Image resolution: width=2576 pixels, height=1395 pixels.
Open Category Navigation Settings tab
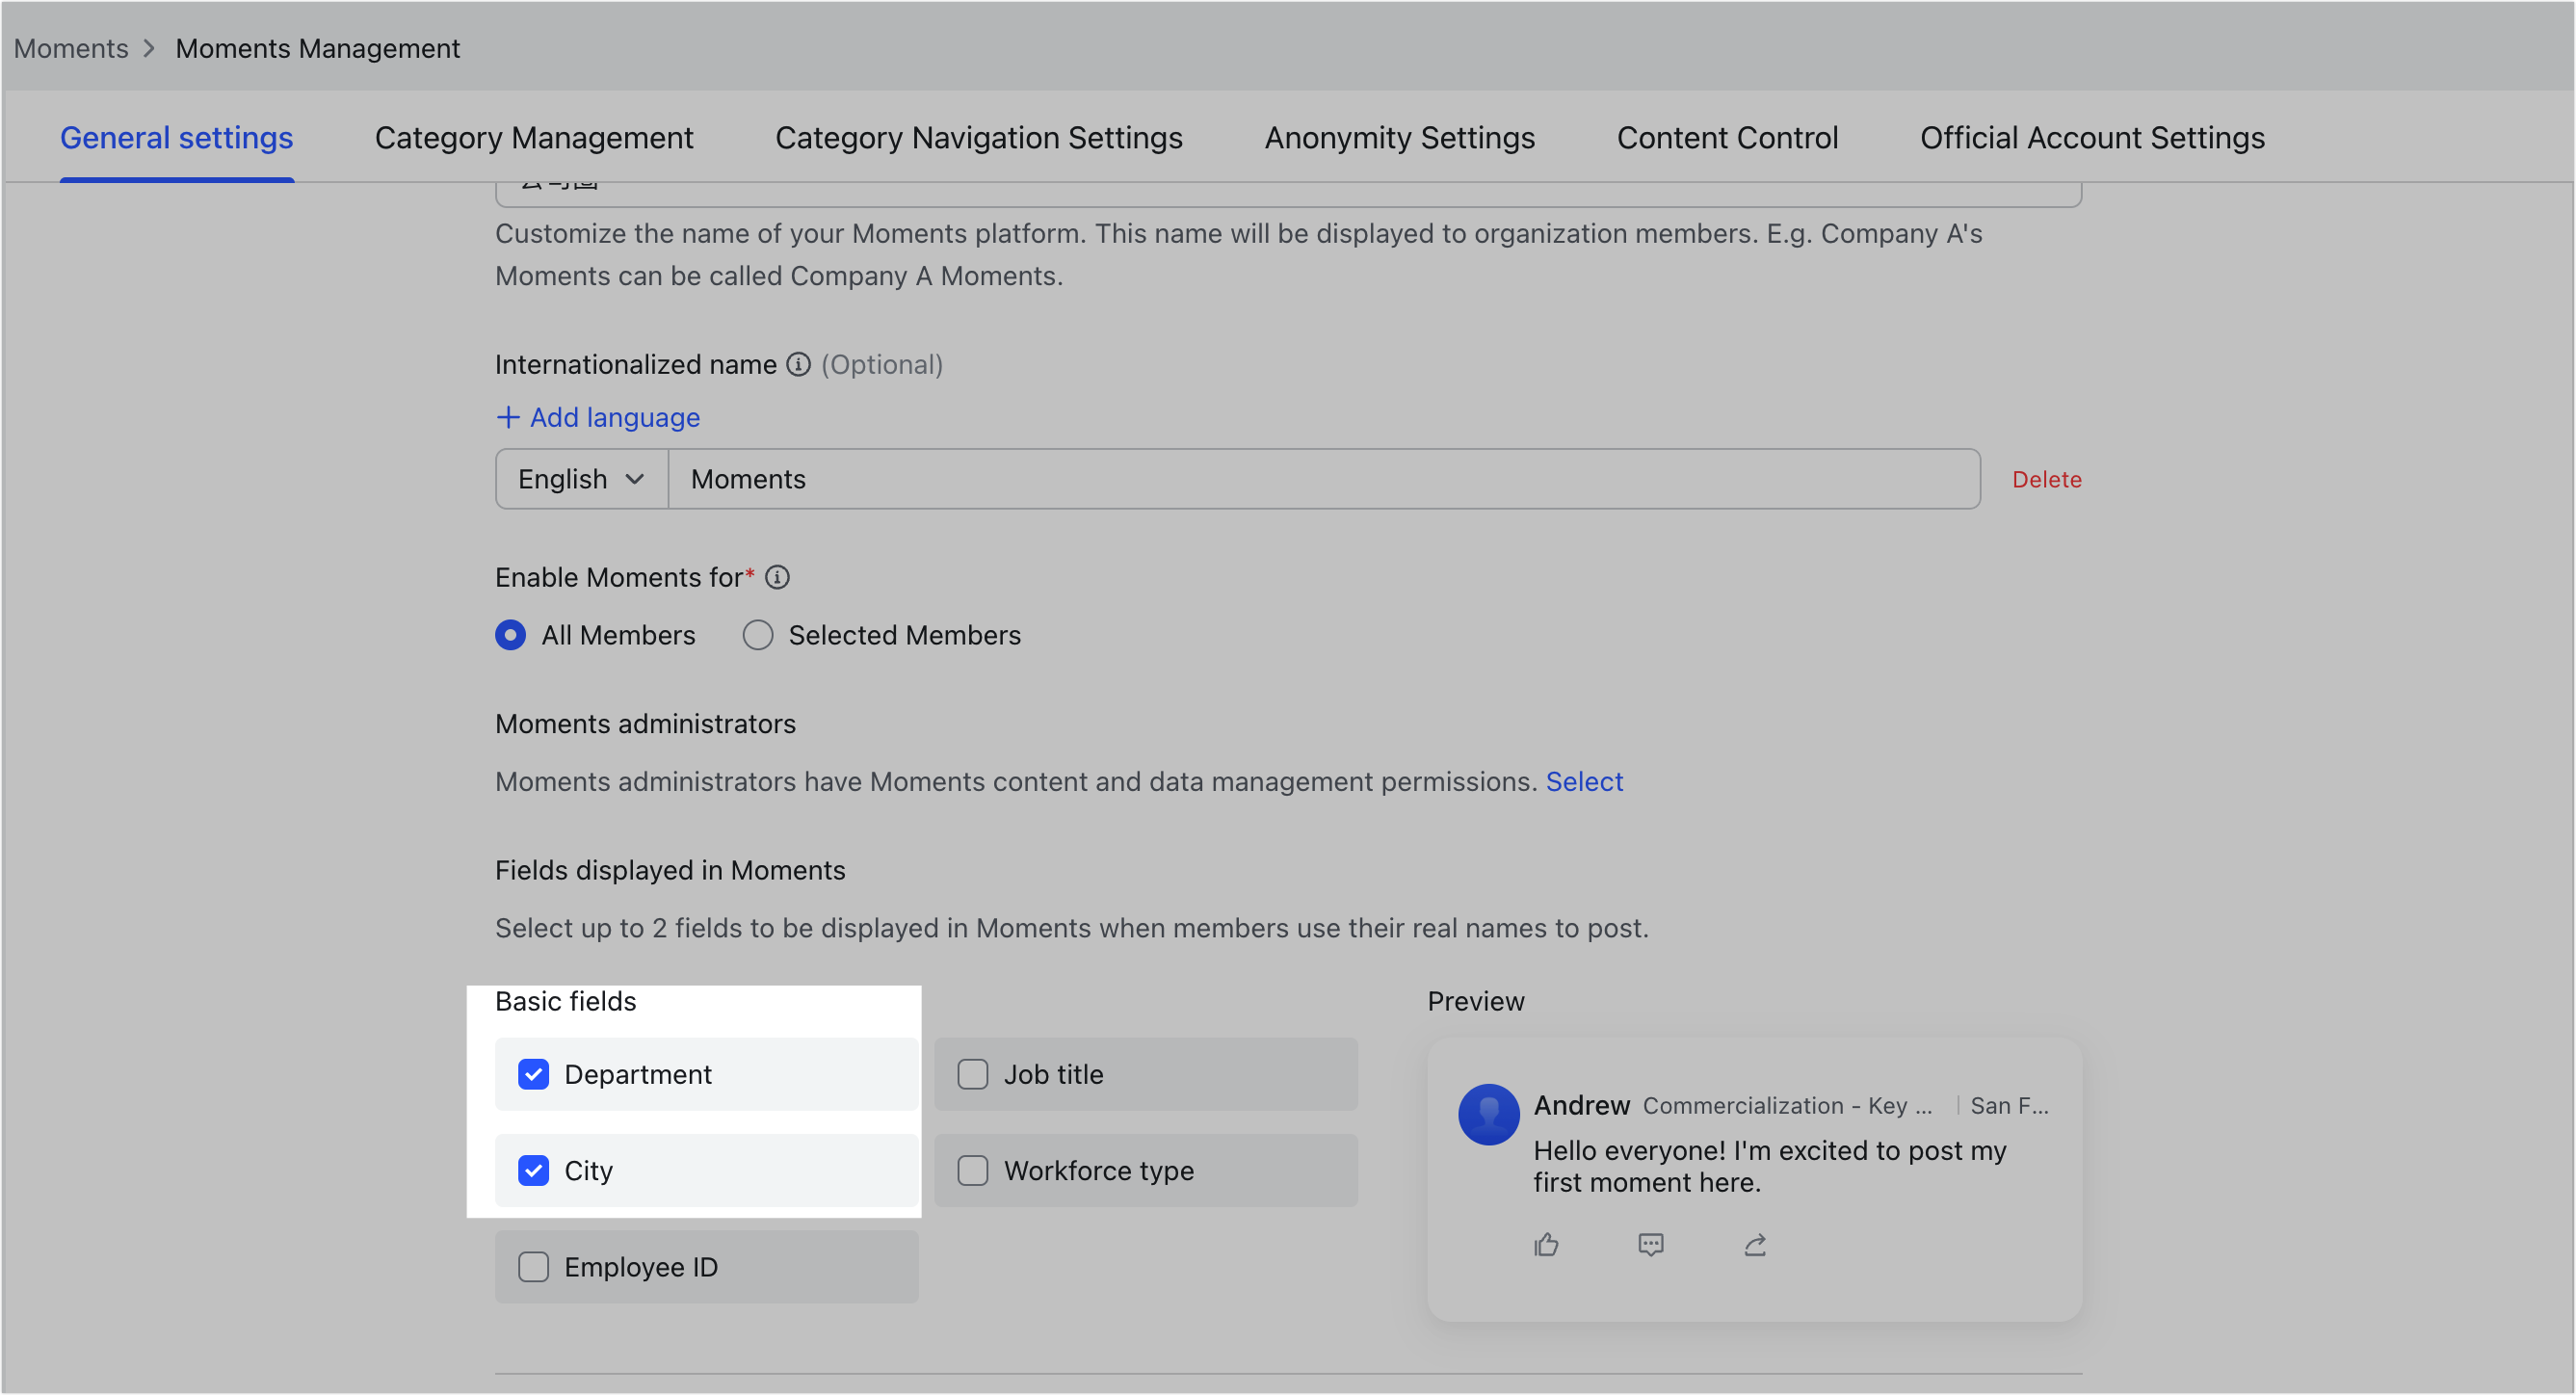click(978, 138)
